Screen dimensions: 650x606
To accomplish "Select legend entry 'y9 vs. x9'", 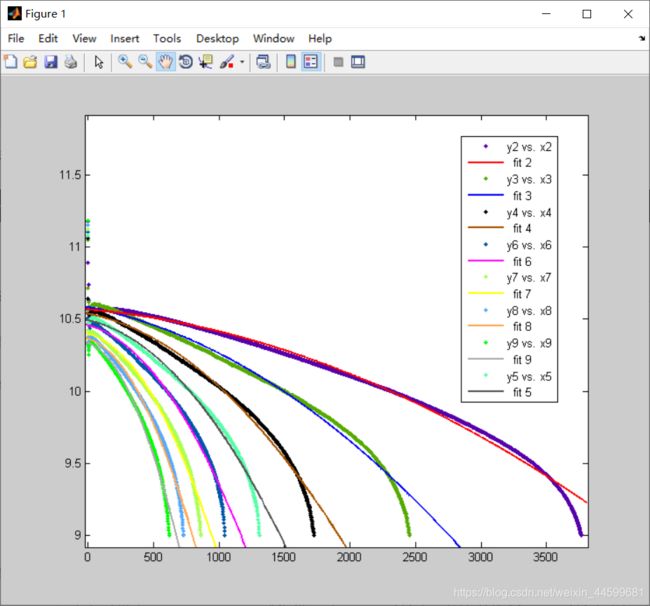I will (529, 343).
